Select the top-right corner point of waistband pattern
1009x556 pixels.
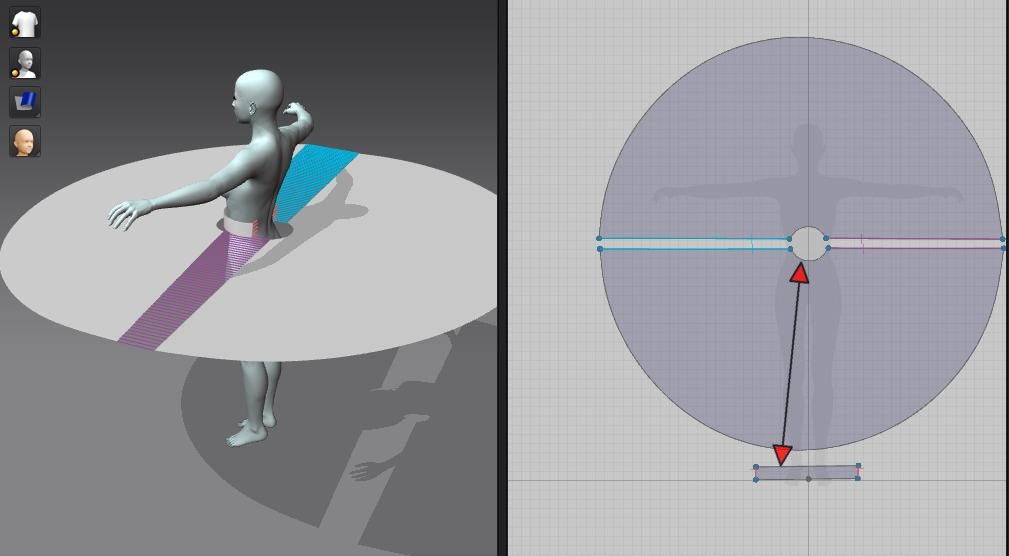pos(858,467)
